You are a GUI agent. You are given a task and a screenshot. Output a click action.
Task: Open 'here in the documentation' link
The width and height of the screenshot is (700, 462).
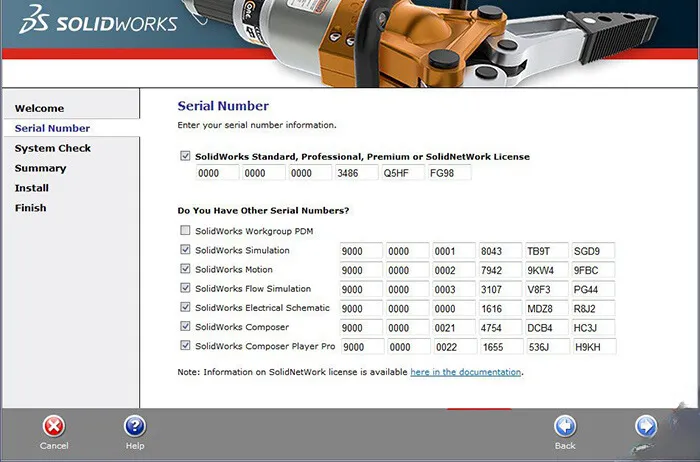tap(466, 372)
